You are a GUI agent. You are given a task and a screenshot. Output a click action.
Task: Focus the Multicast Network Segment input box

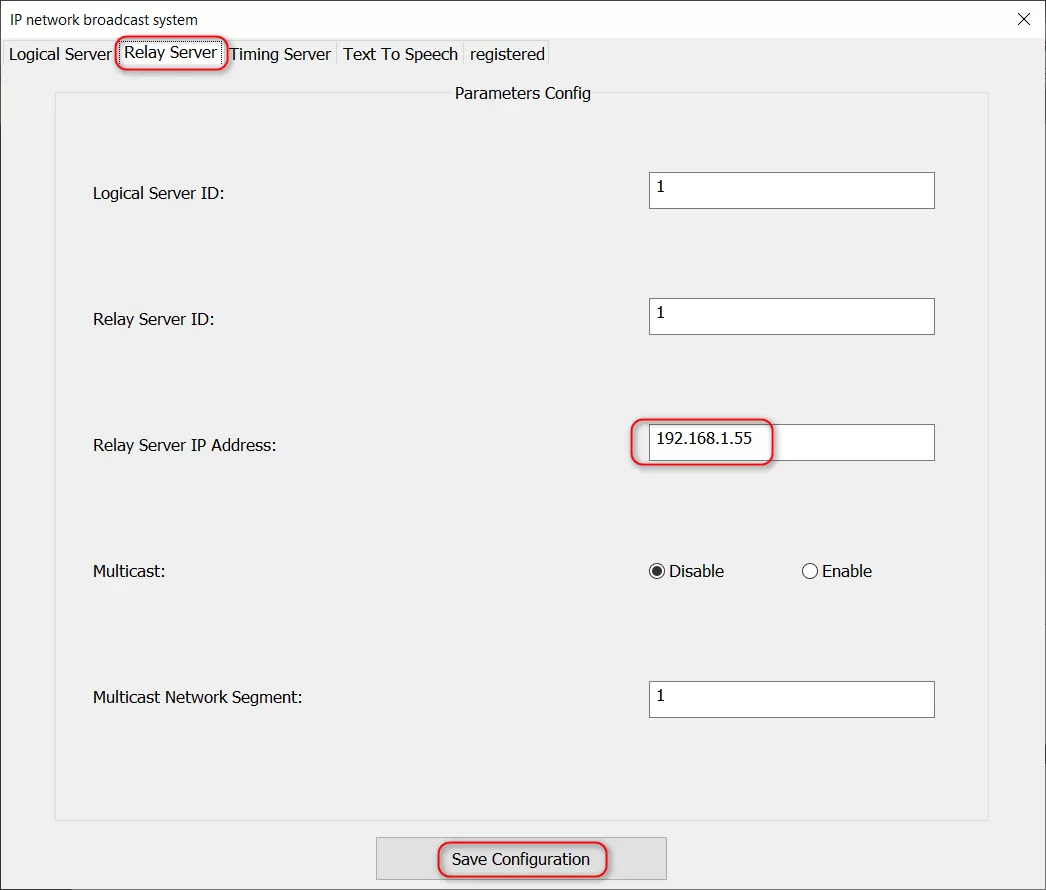point(791,699)
